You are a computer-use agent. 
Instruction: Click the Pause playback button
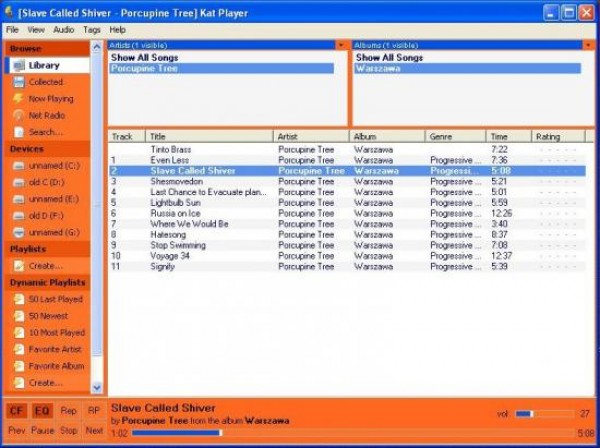tap(42, 431)
